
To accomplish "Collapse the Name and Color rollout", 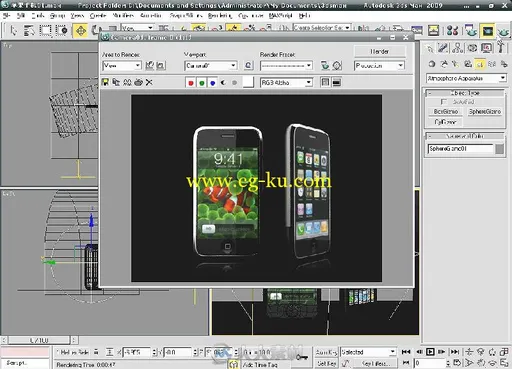I will coord(465,136).
